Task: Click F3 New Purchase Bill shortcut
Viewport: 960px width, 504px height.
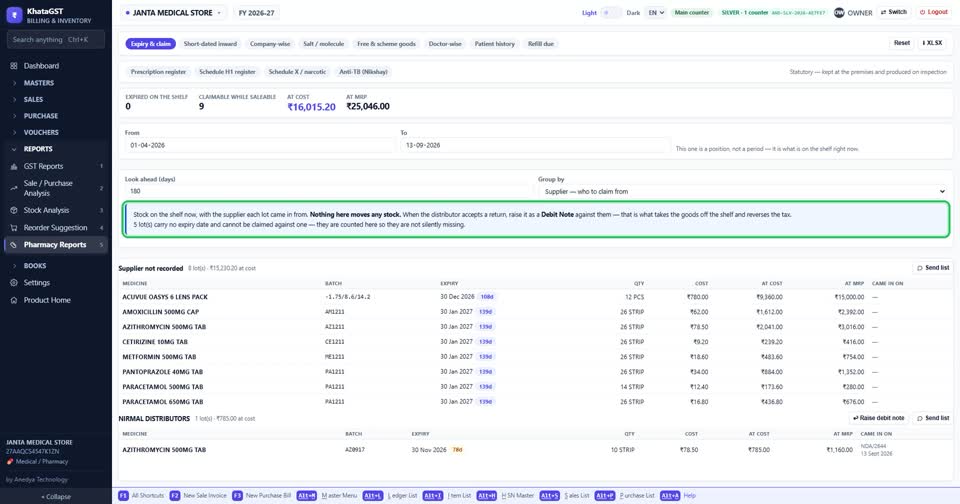Action: (x=262, y=495)
